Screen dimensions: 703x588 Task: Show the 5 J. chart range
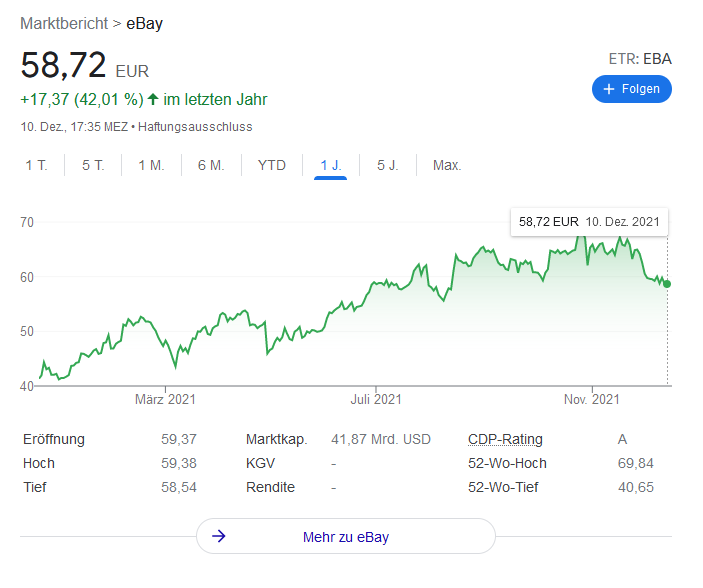387,165
